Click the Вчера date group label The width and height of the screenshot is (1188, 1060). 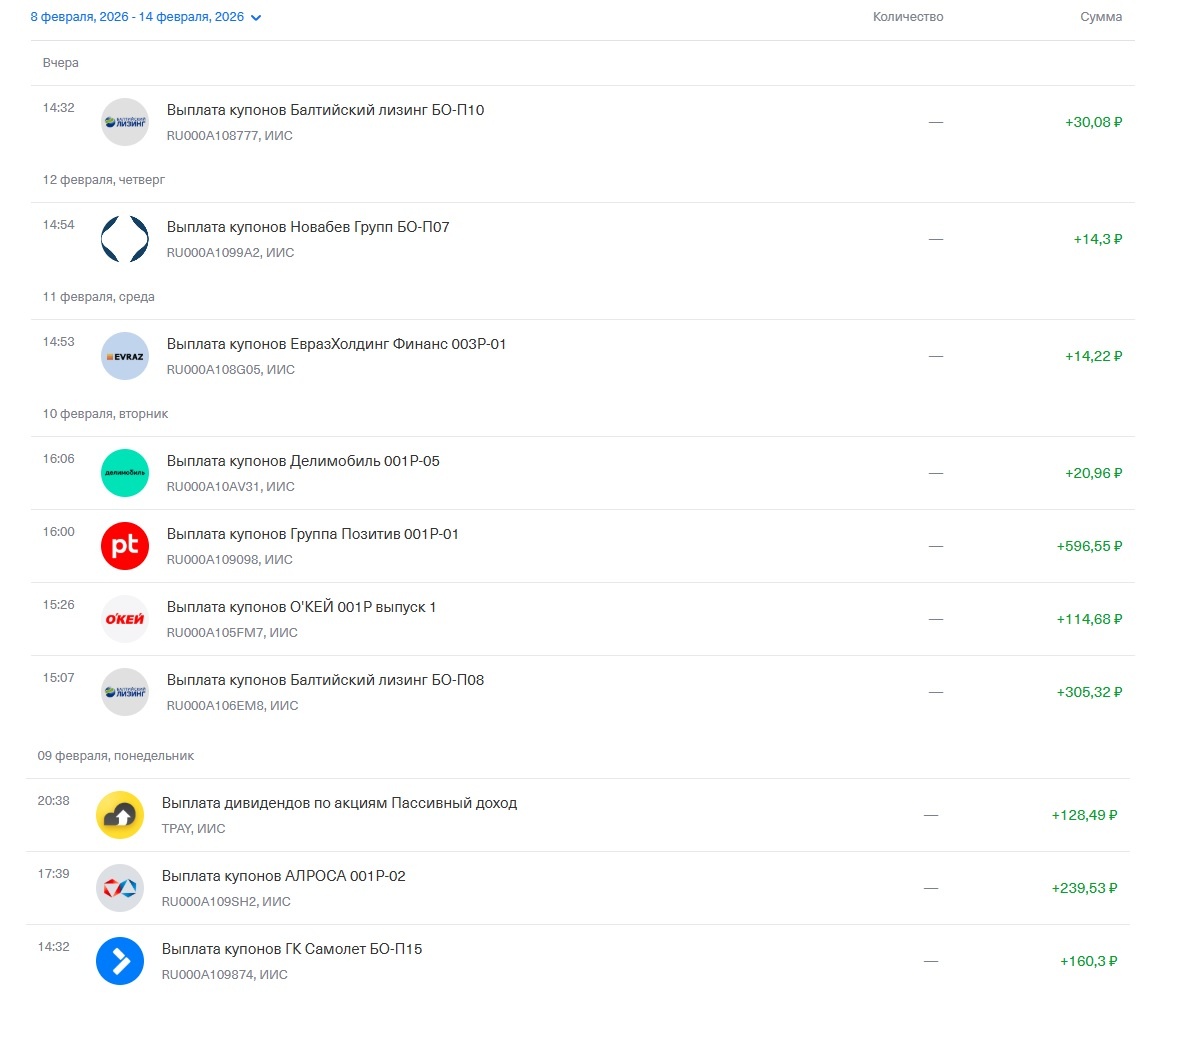coord(61,63)
